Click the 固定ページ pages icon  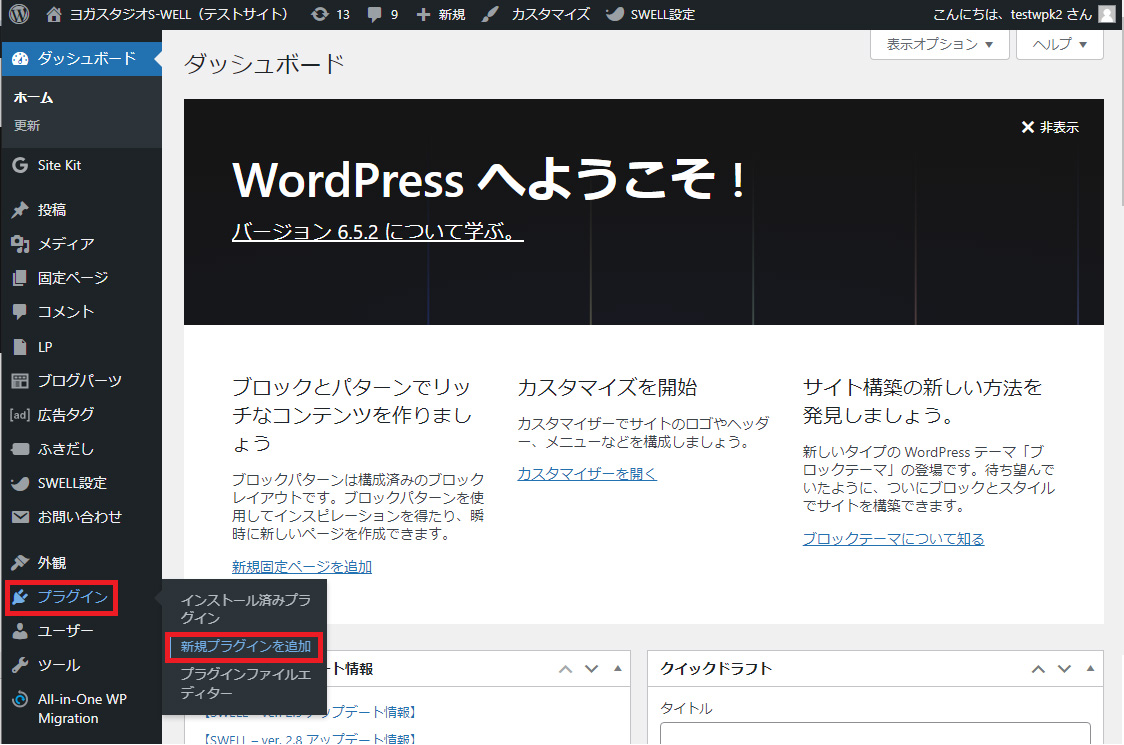(20, 277)
